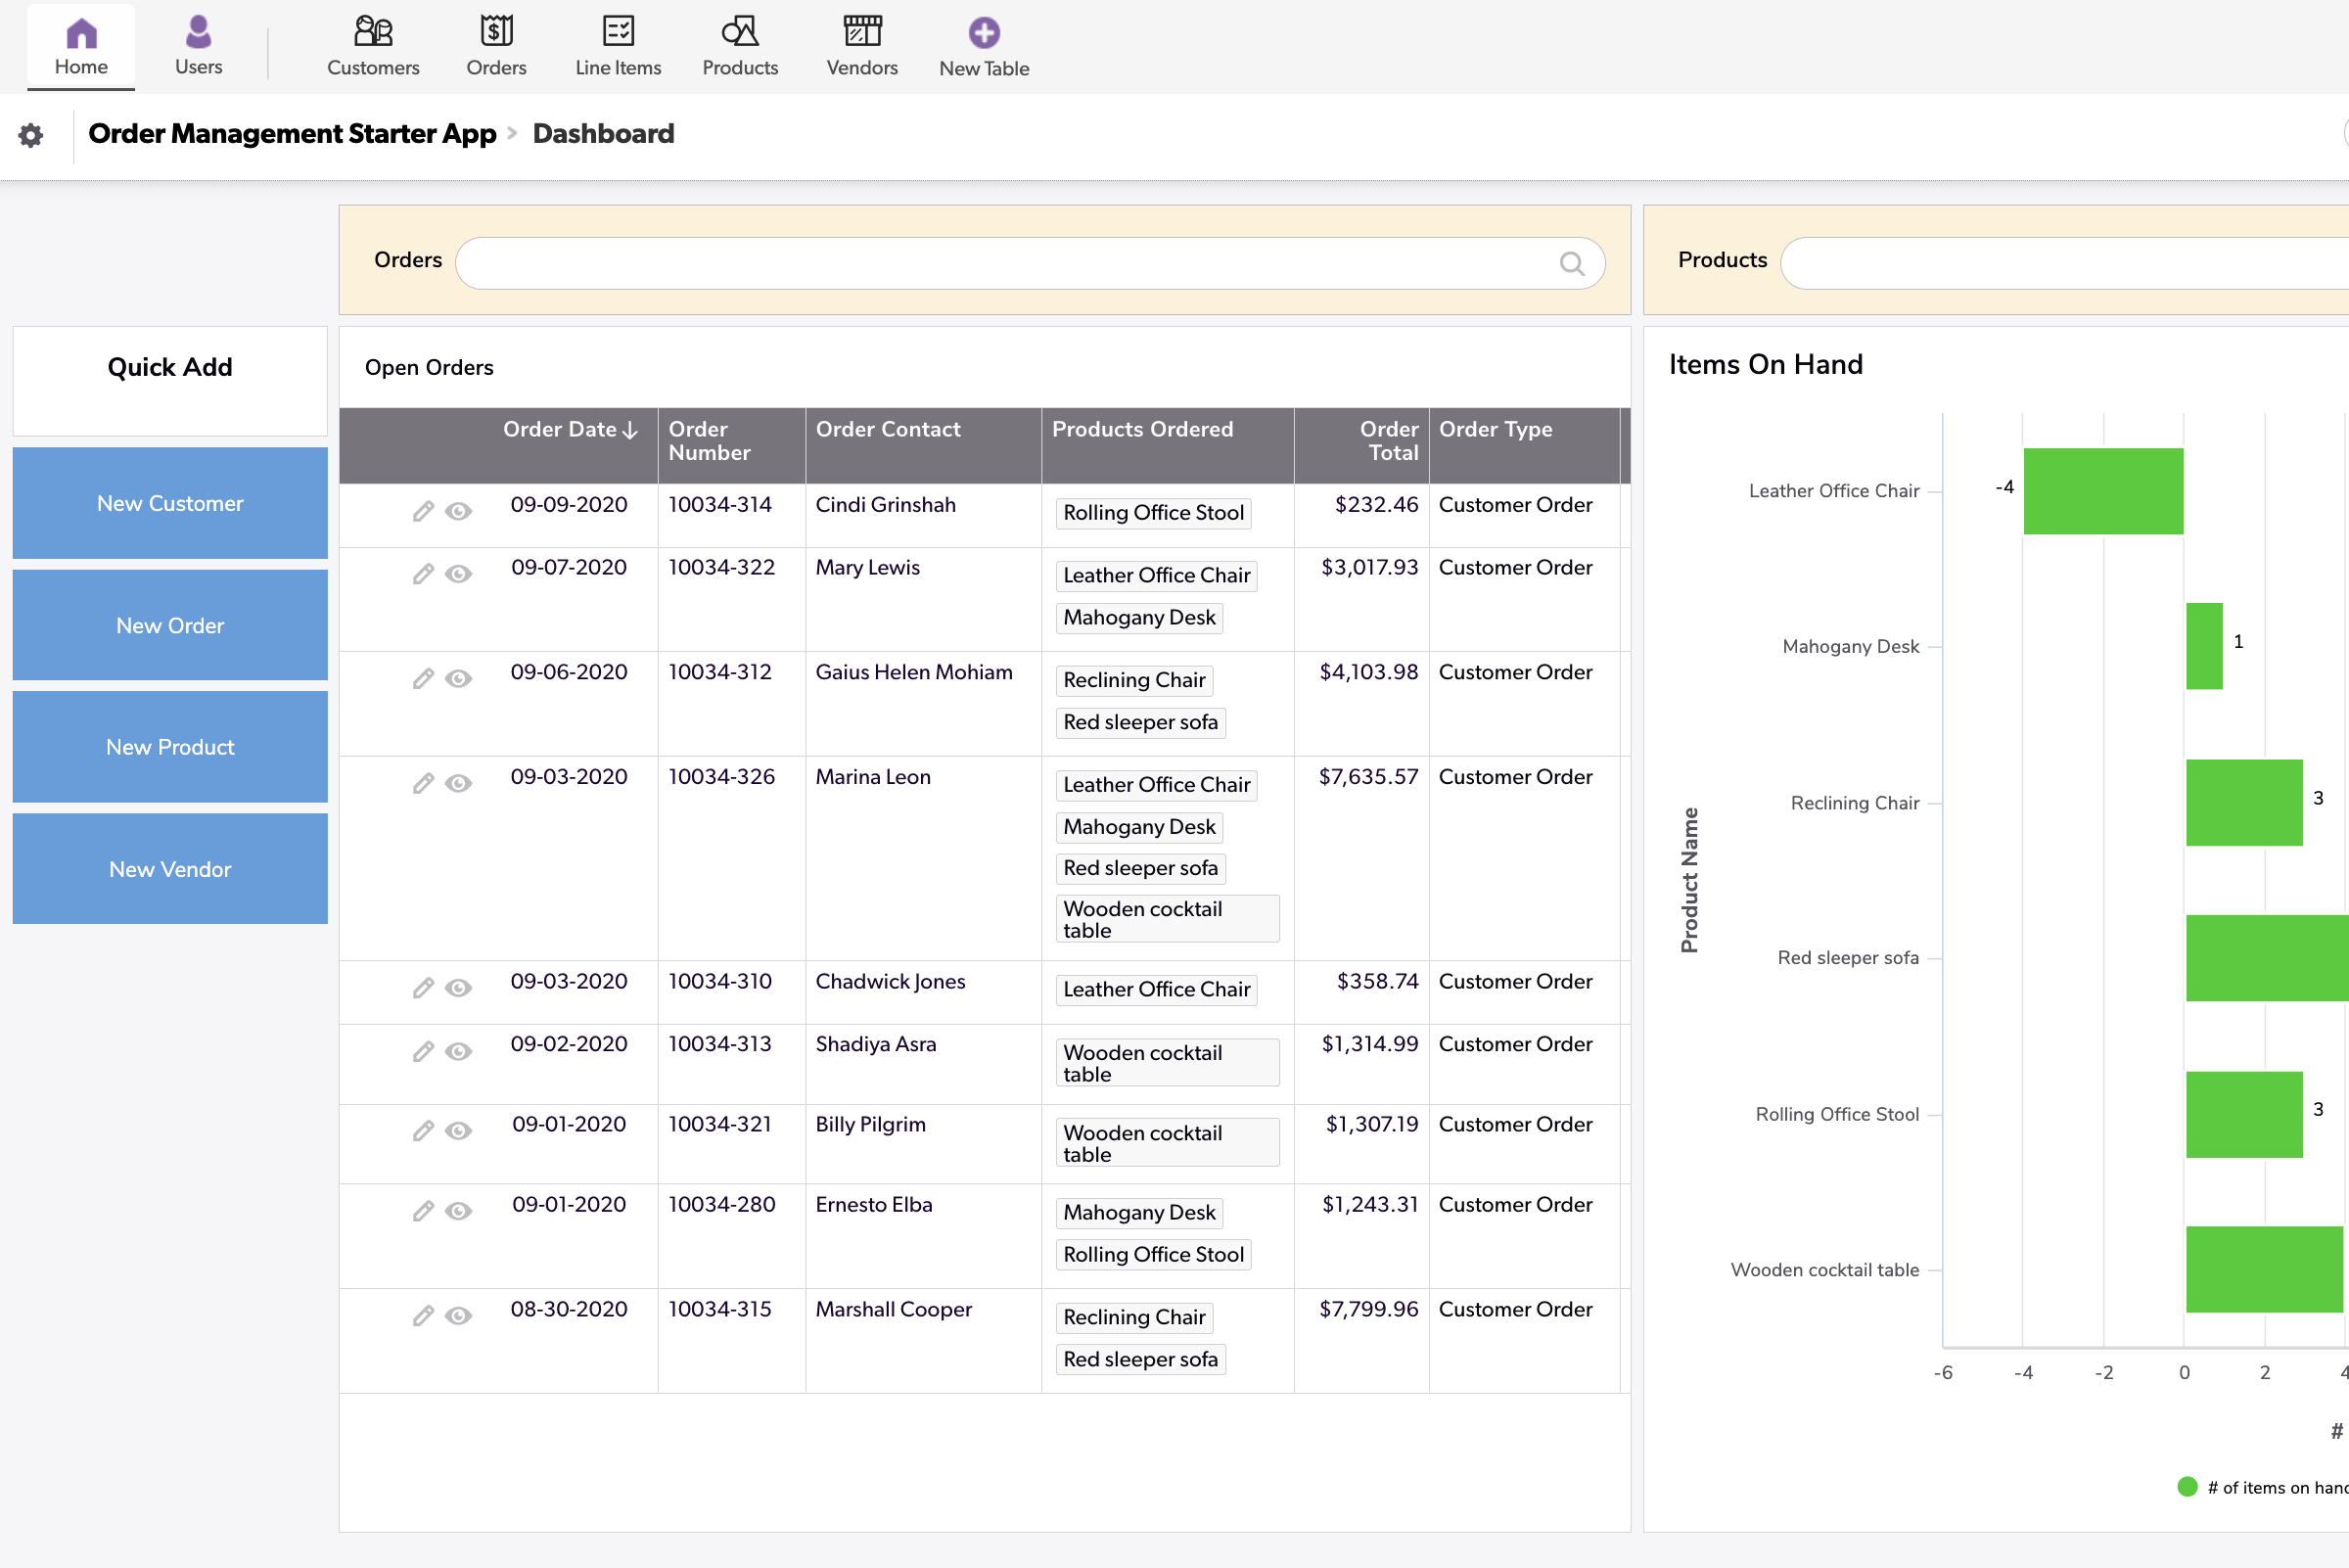
Task: Edit order 10034-314 with the pencil icon
Action: (423, 511)
